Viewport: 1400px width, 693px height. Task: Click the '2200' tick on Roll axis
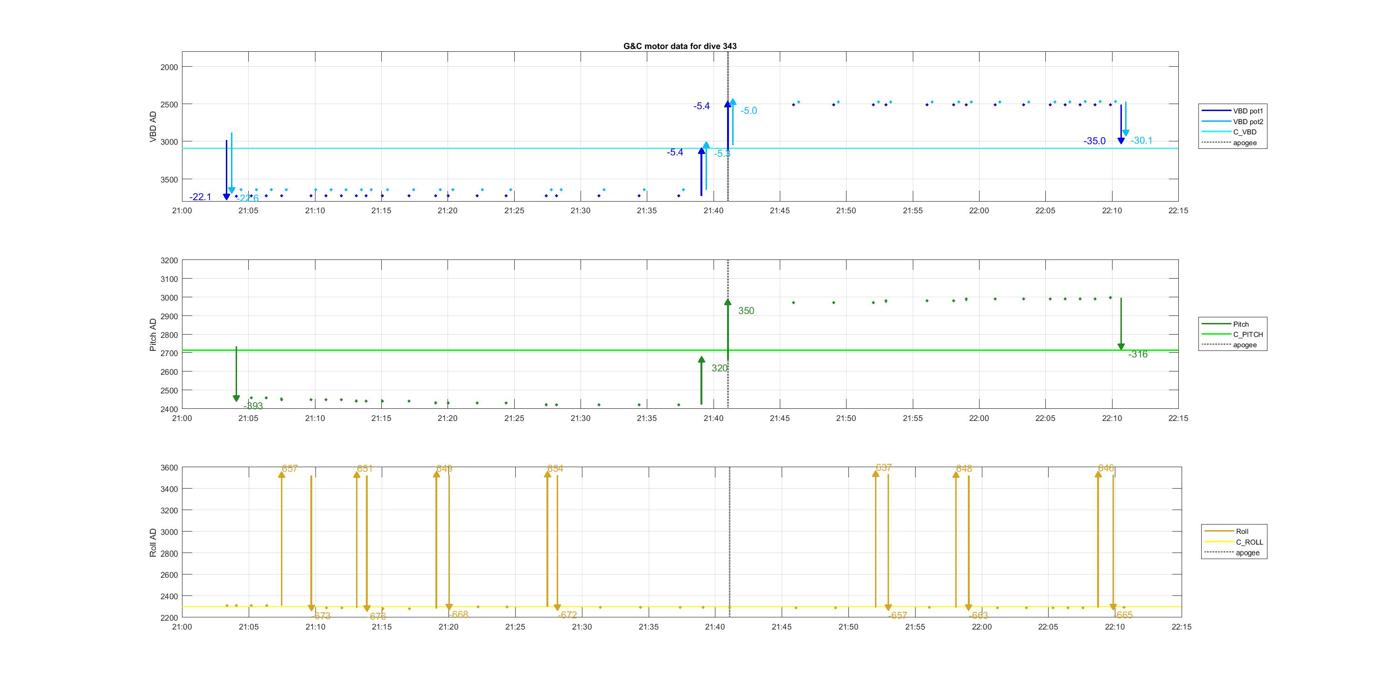click(x=169, y=617)
